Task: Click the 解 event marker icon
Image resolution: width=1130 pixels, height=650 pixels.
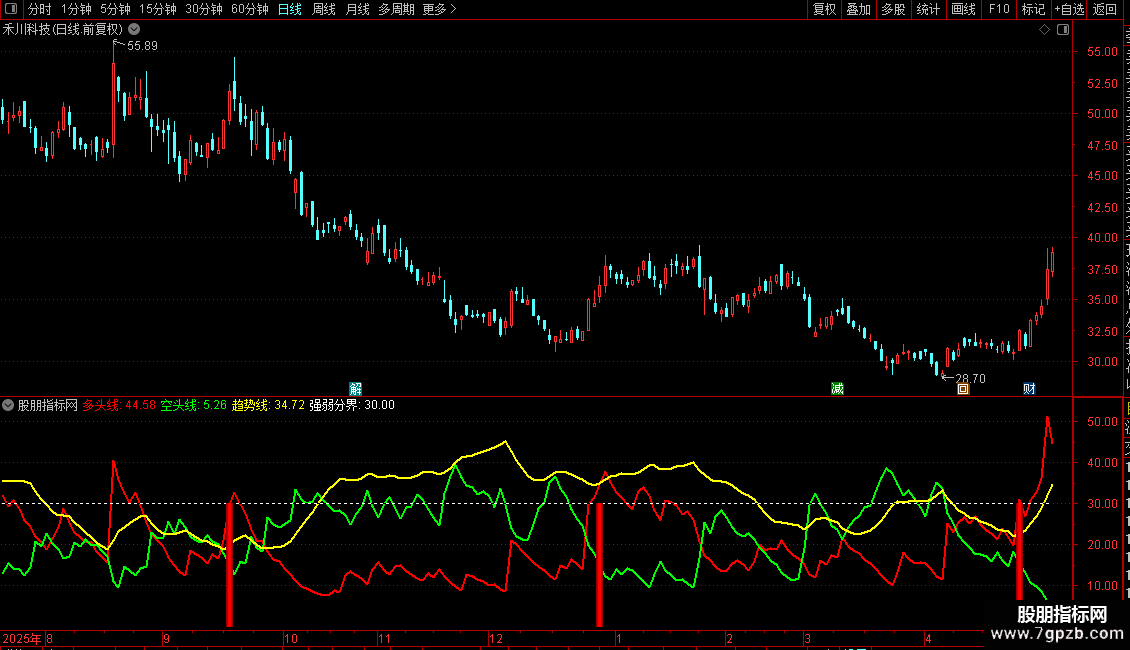Action: 355,389
